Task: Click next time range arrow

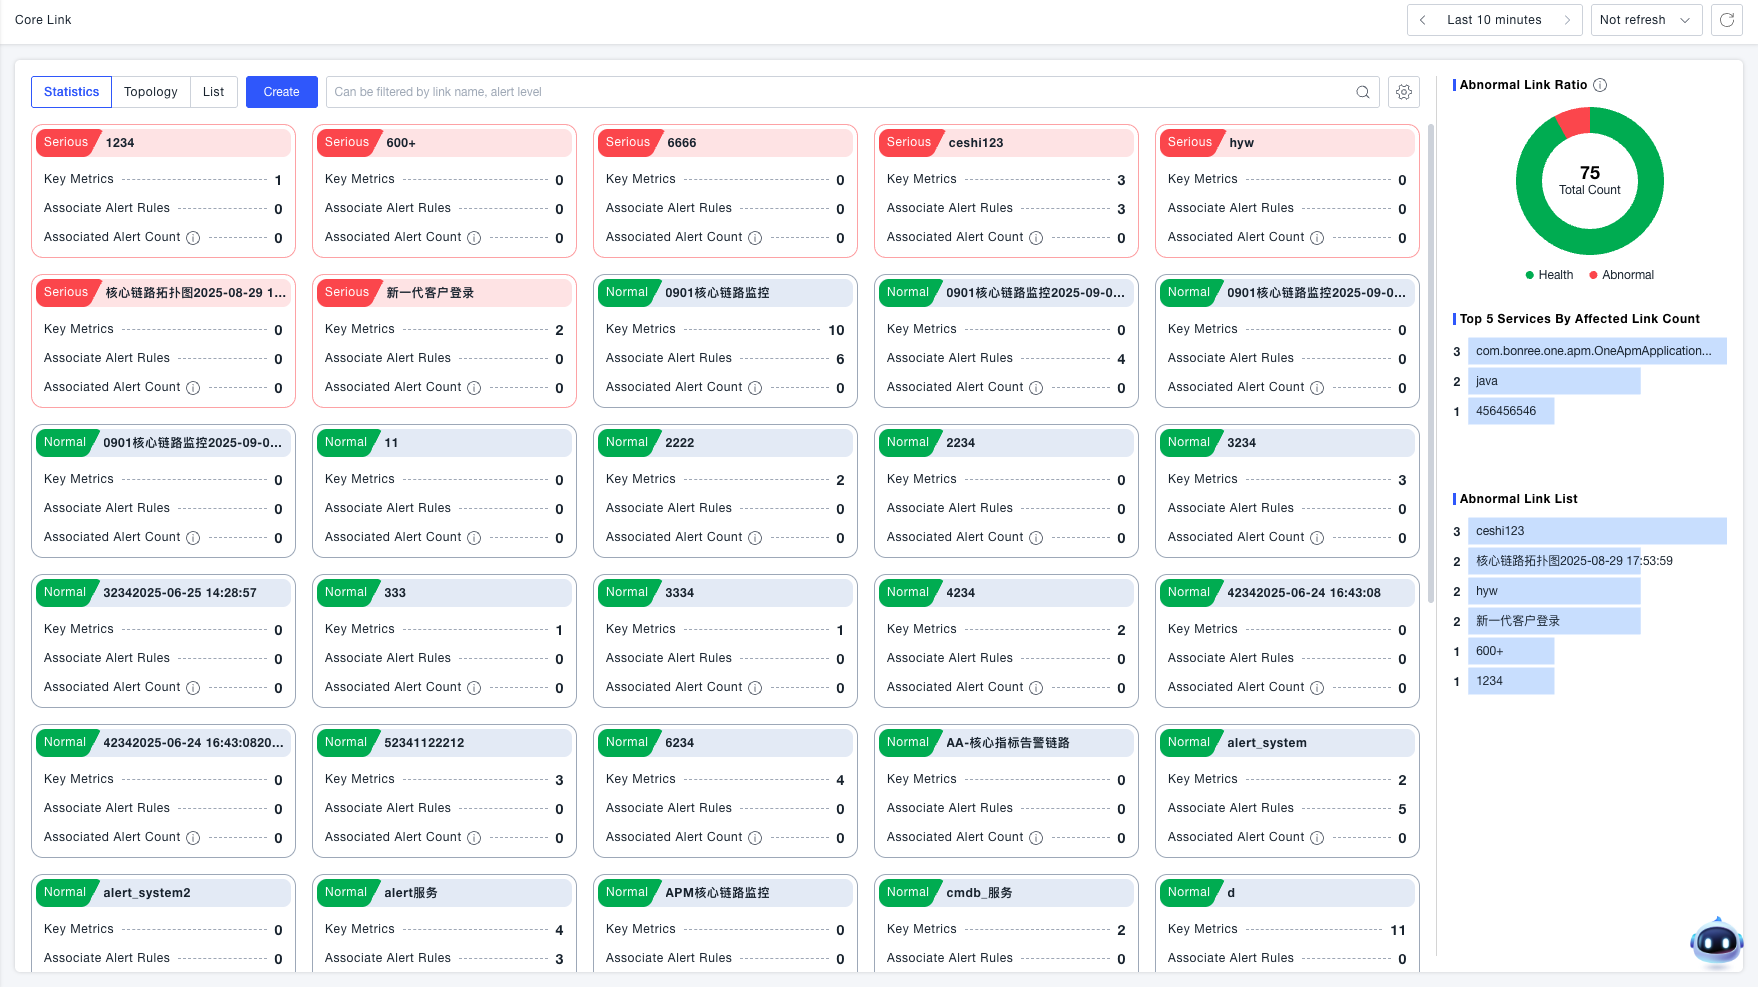Action: point(1567,20)
